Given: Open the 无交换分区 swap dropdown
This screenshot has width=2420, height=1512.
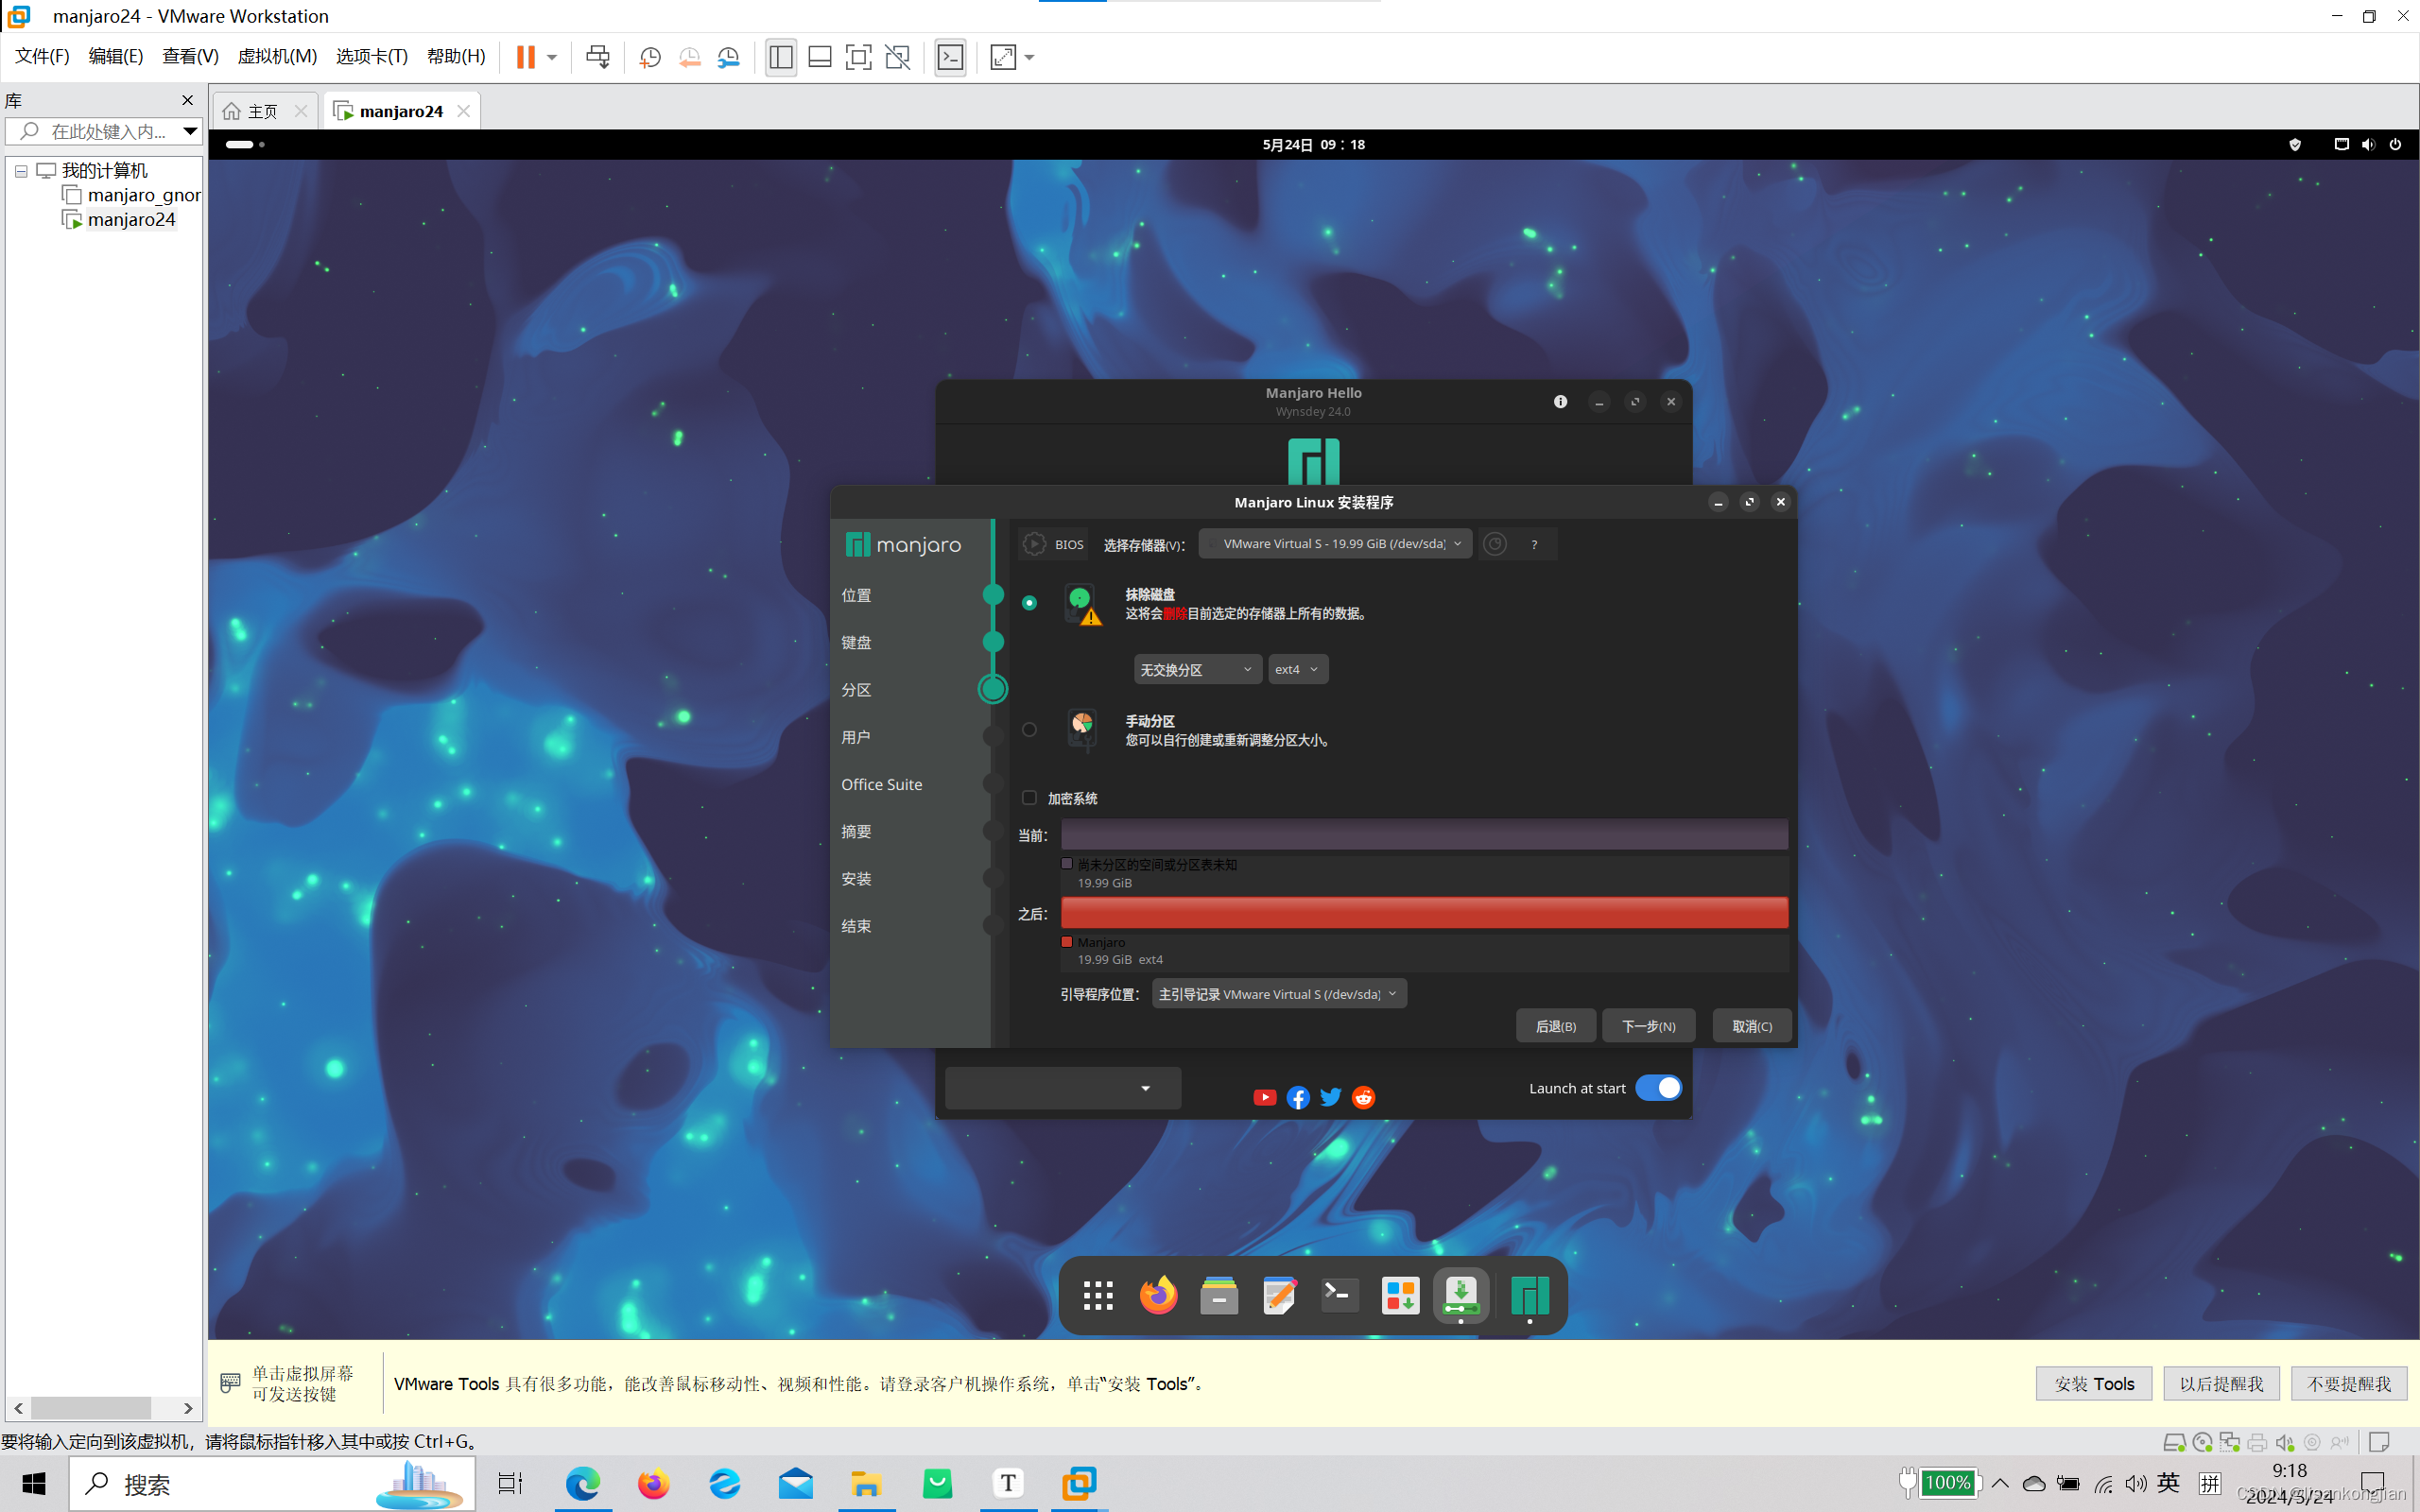Looking at the screenshot, I should [1197, 670].
